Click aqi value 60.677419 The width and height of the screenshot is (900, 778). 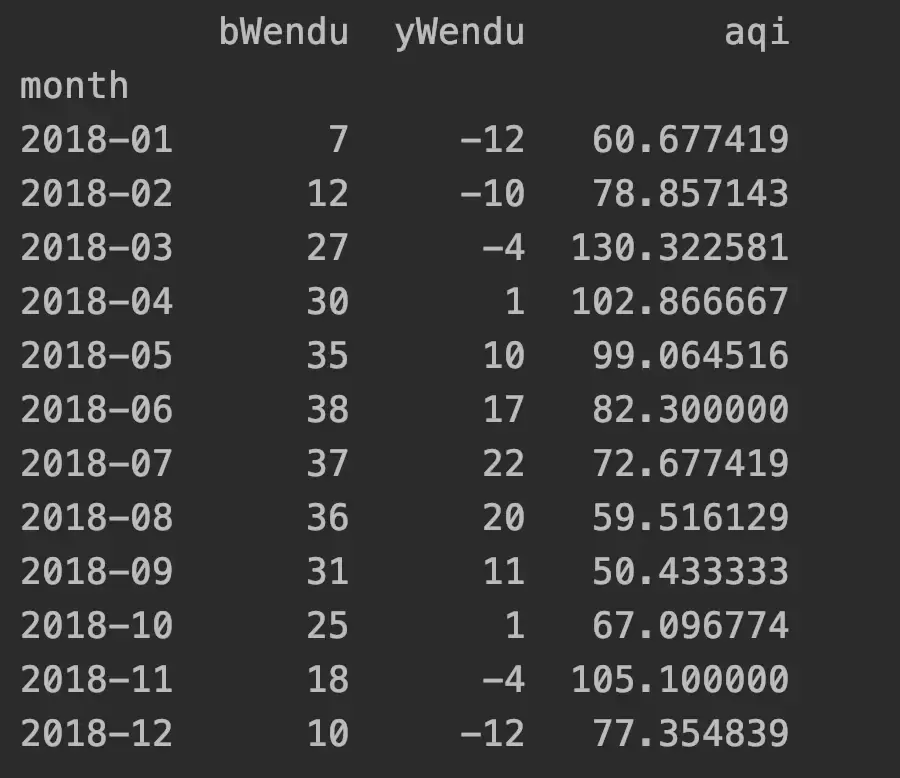point(690,140)
